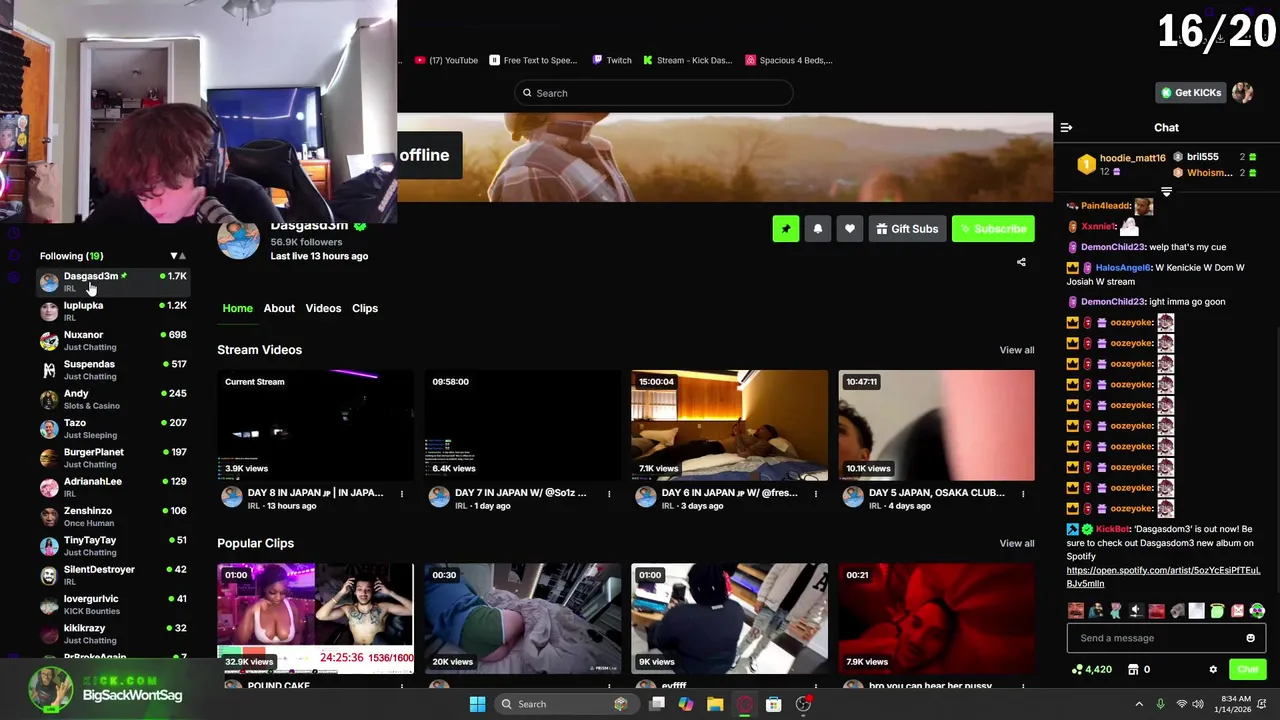Collapse the chat panel with the arrow icon
1280x720 pixels.
pyautogui.click(x=1066, y=127)
